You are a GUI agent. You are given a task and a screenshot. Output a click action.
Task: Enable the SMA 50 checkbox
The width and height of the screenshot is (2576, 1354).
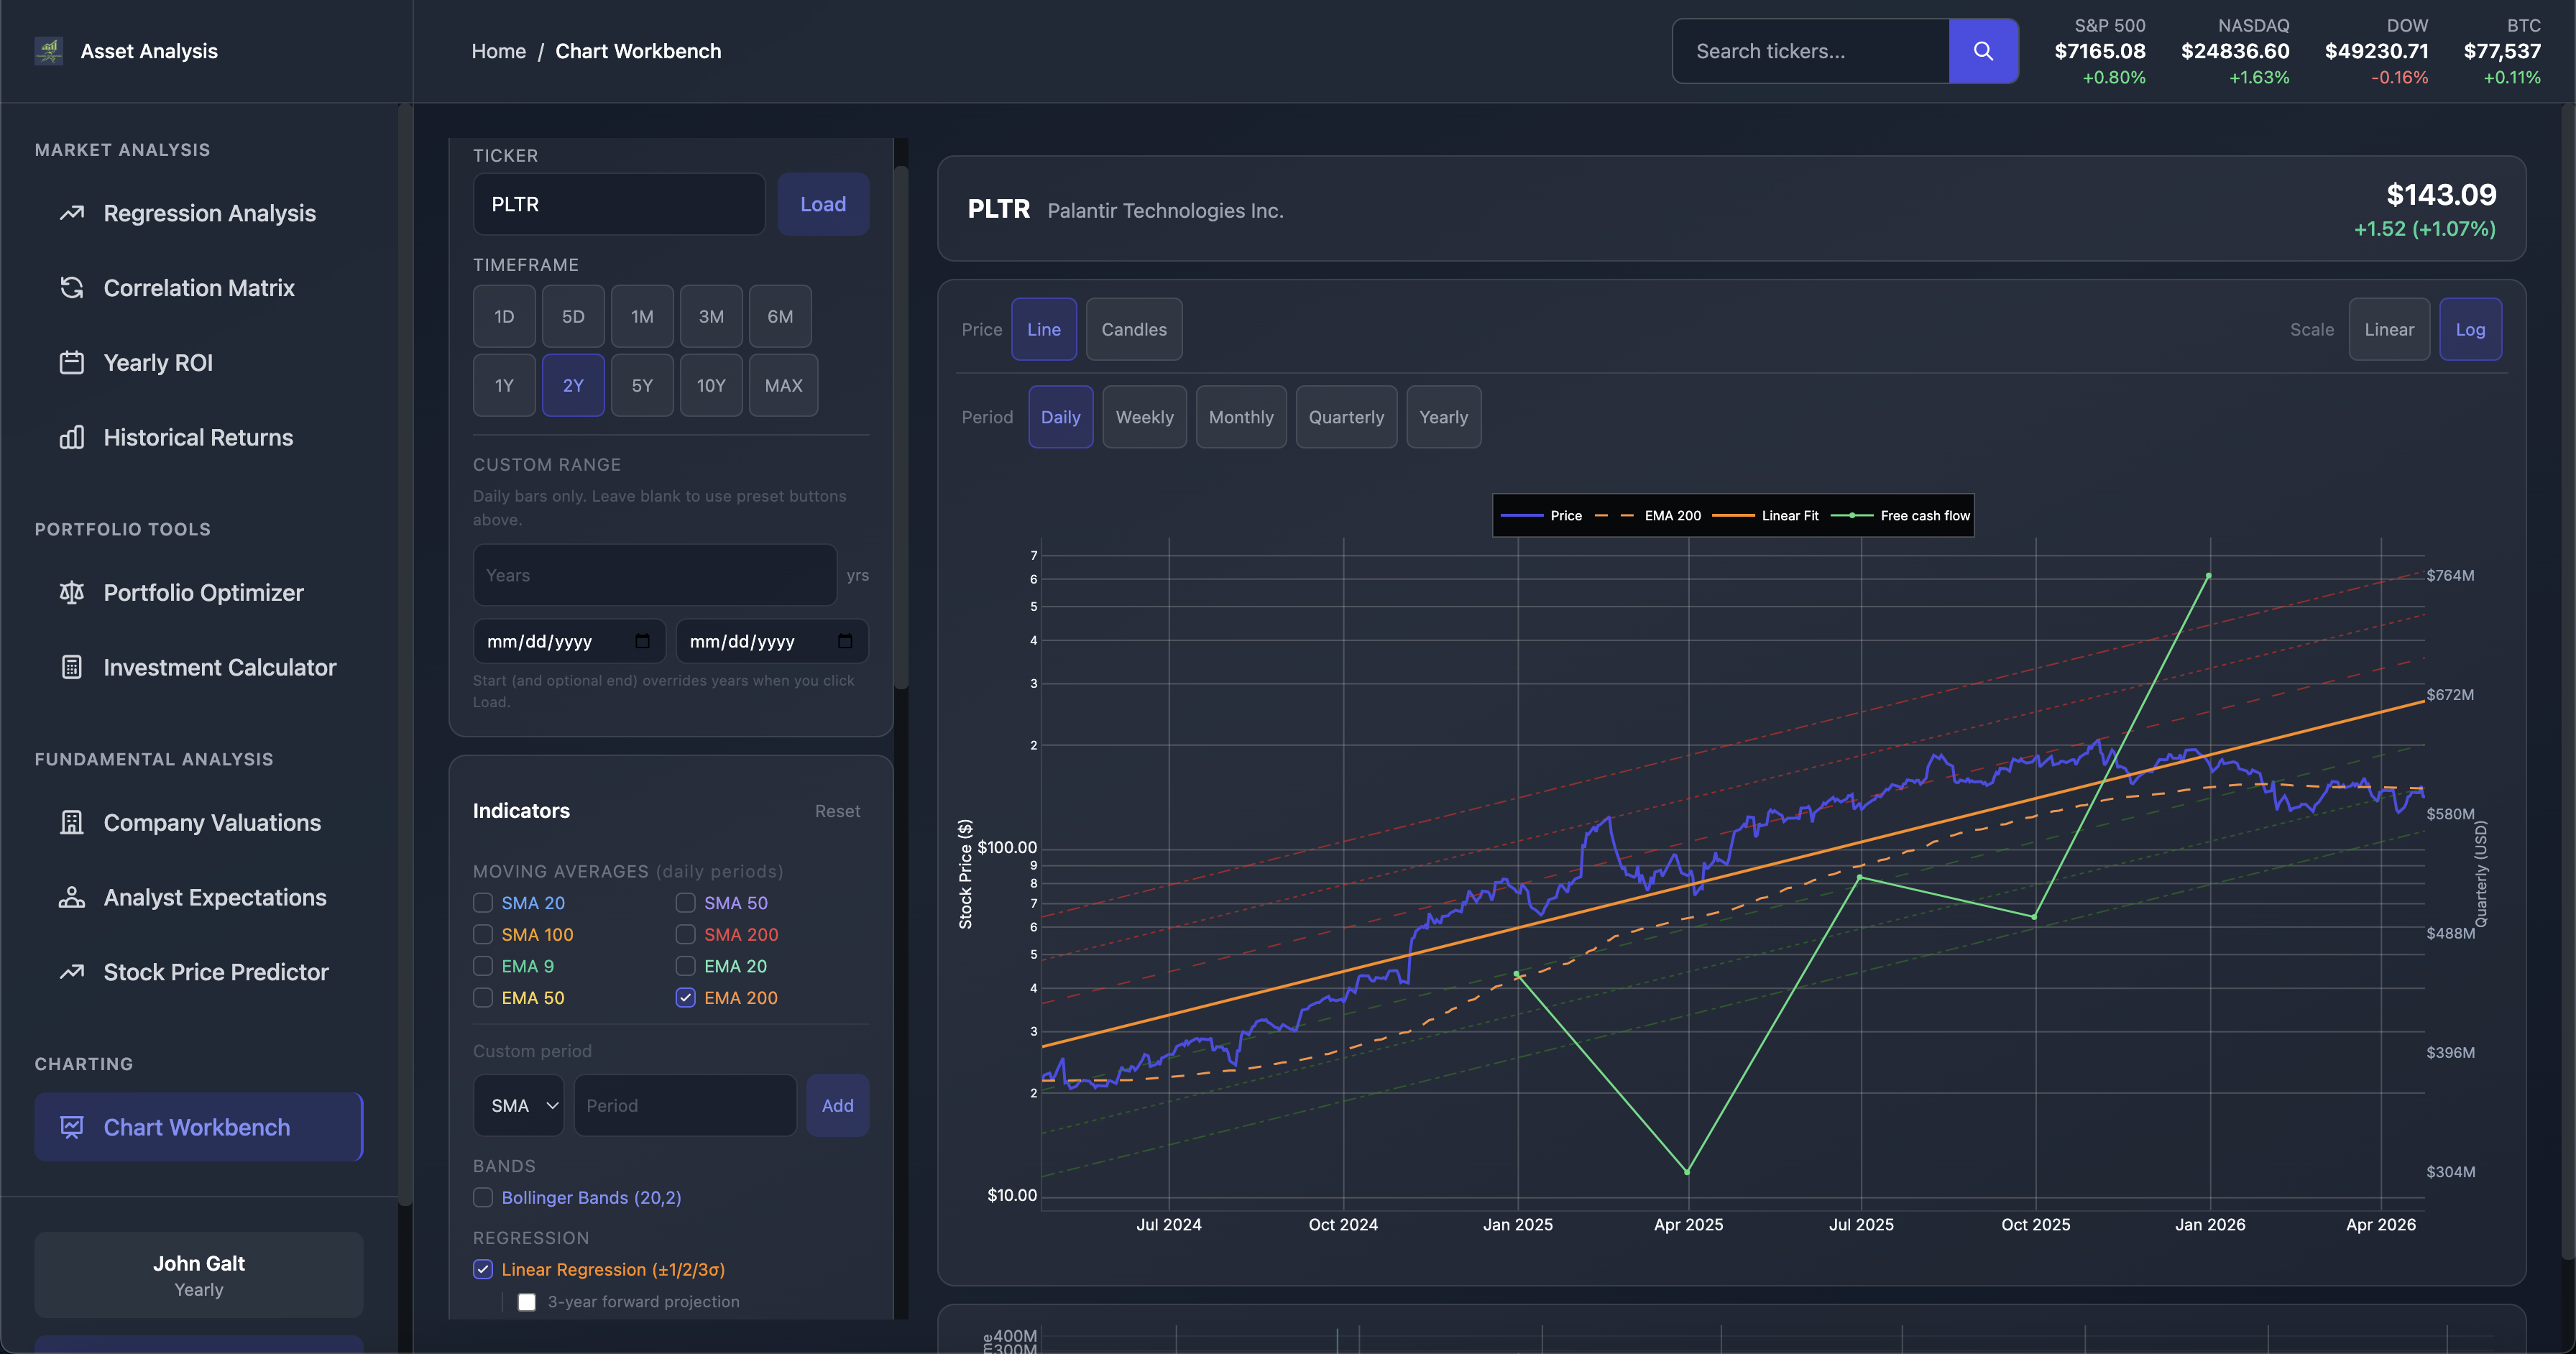(685, 903)
